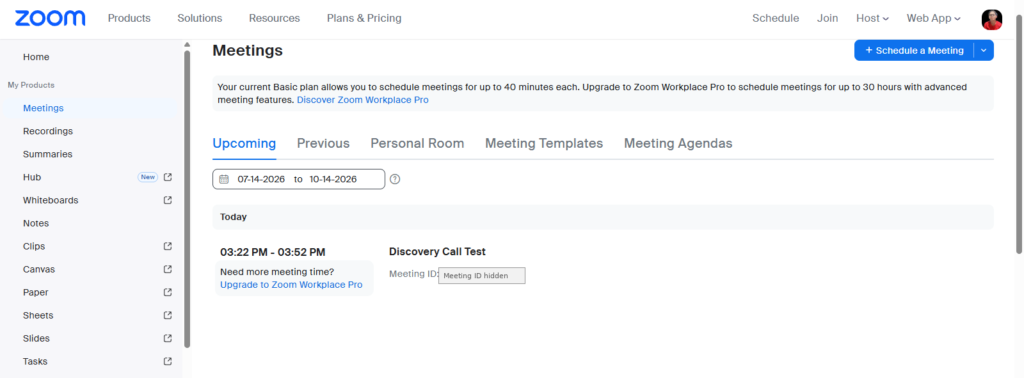Click the calendar icon in date range
This screenshot has height=378, width=1024.
(224, 179)
